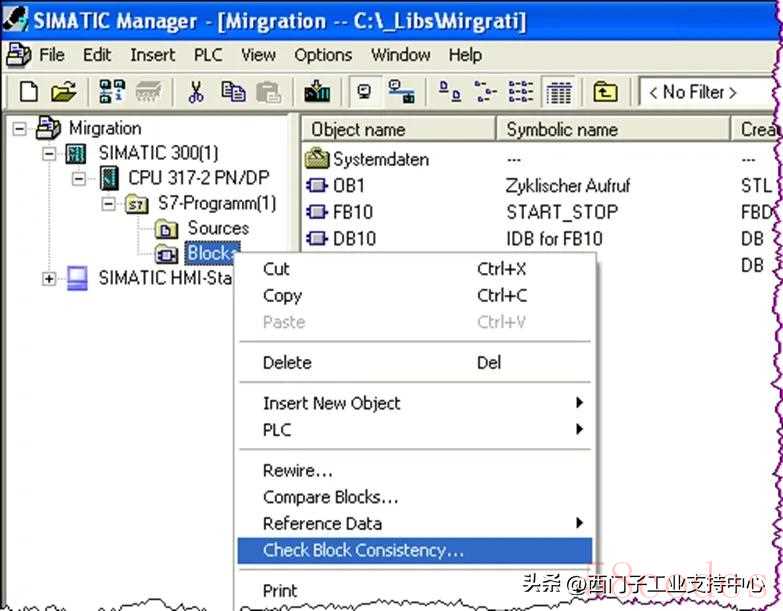Open the Edit menu
Viewport: 783px width, 611px height.
point(97,55)
